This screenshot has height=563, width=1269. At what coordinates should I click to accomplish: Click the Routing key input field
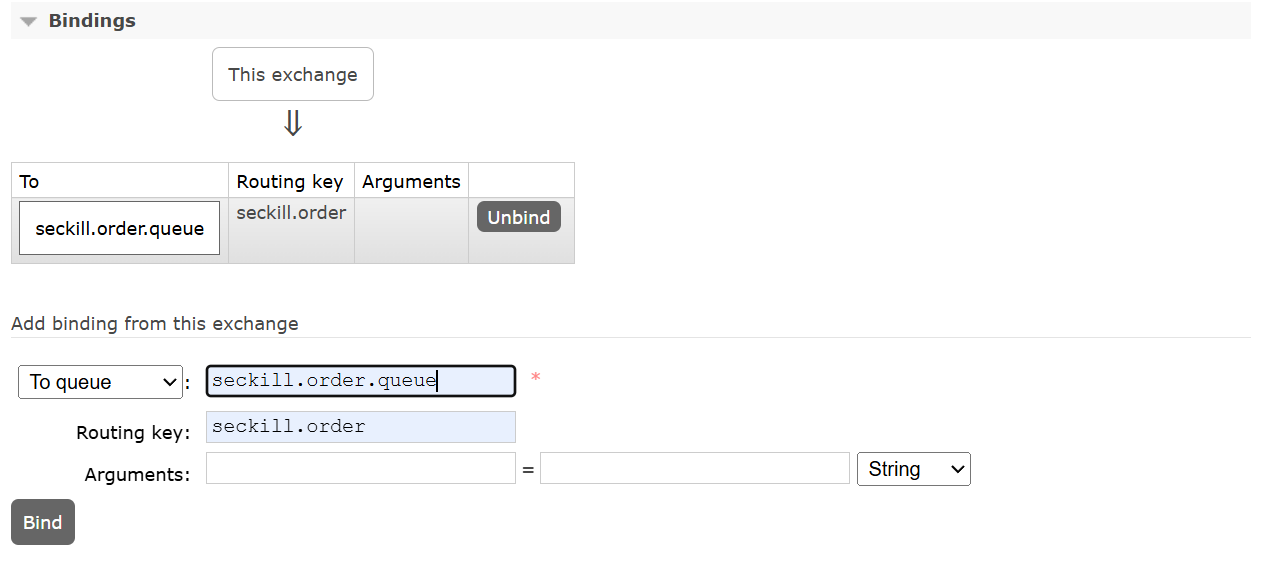tap(361, 427)
